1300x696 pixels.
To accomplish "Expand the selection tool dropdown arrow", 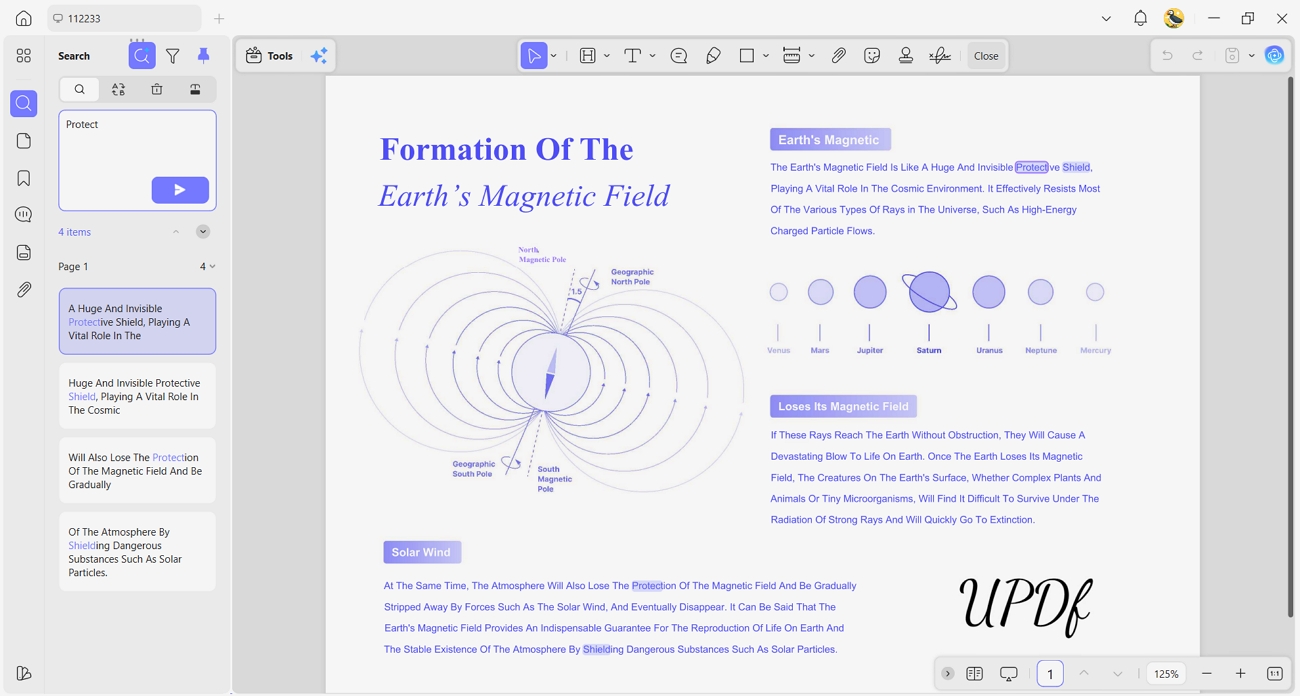I will point(554,56).
